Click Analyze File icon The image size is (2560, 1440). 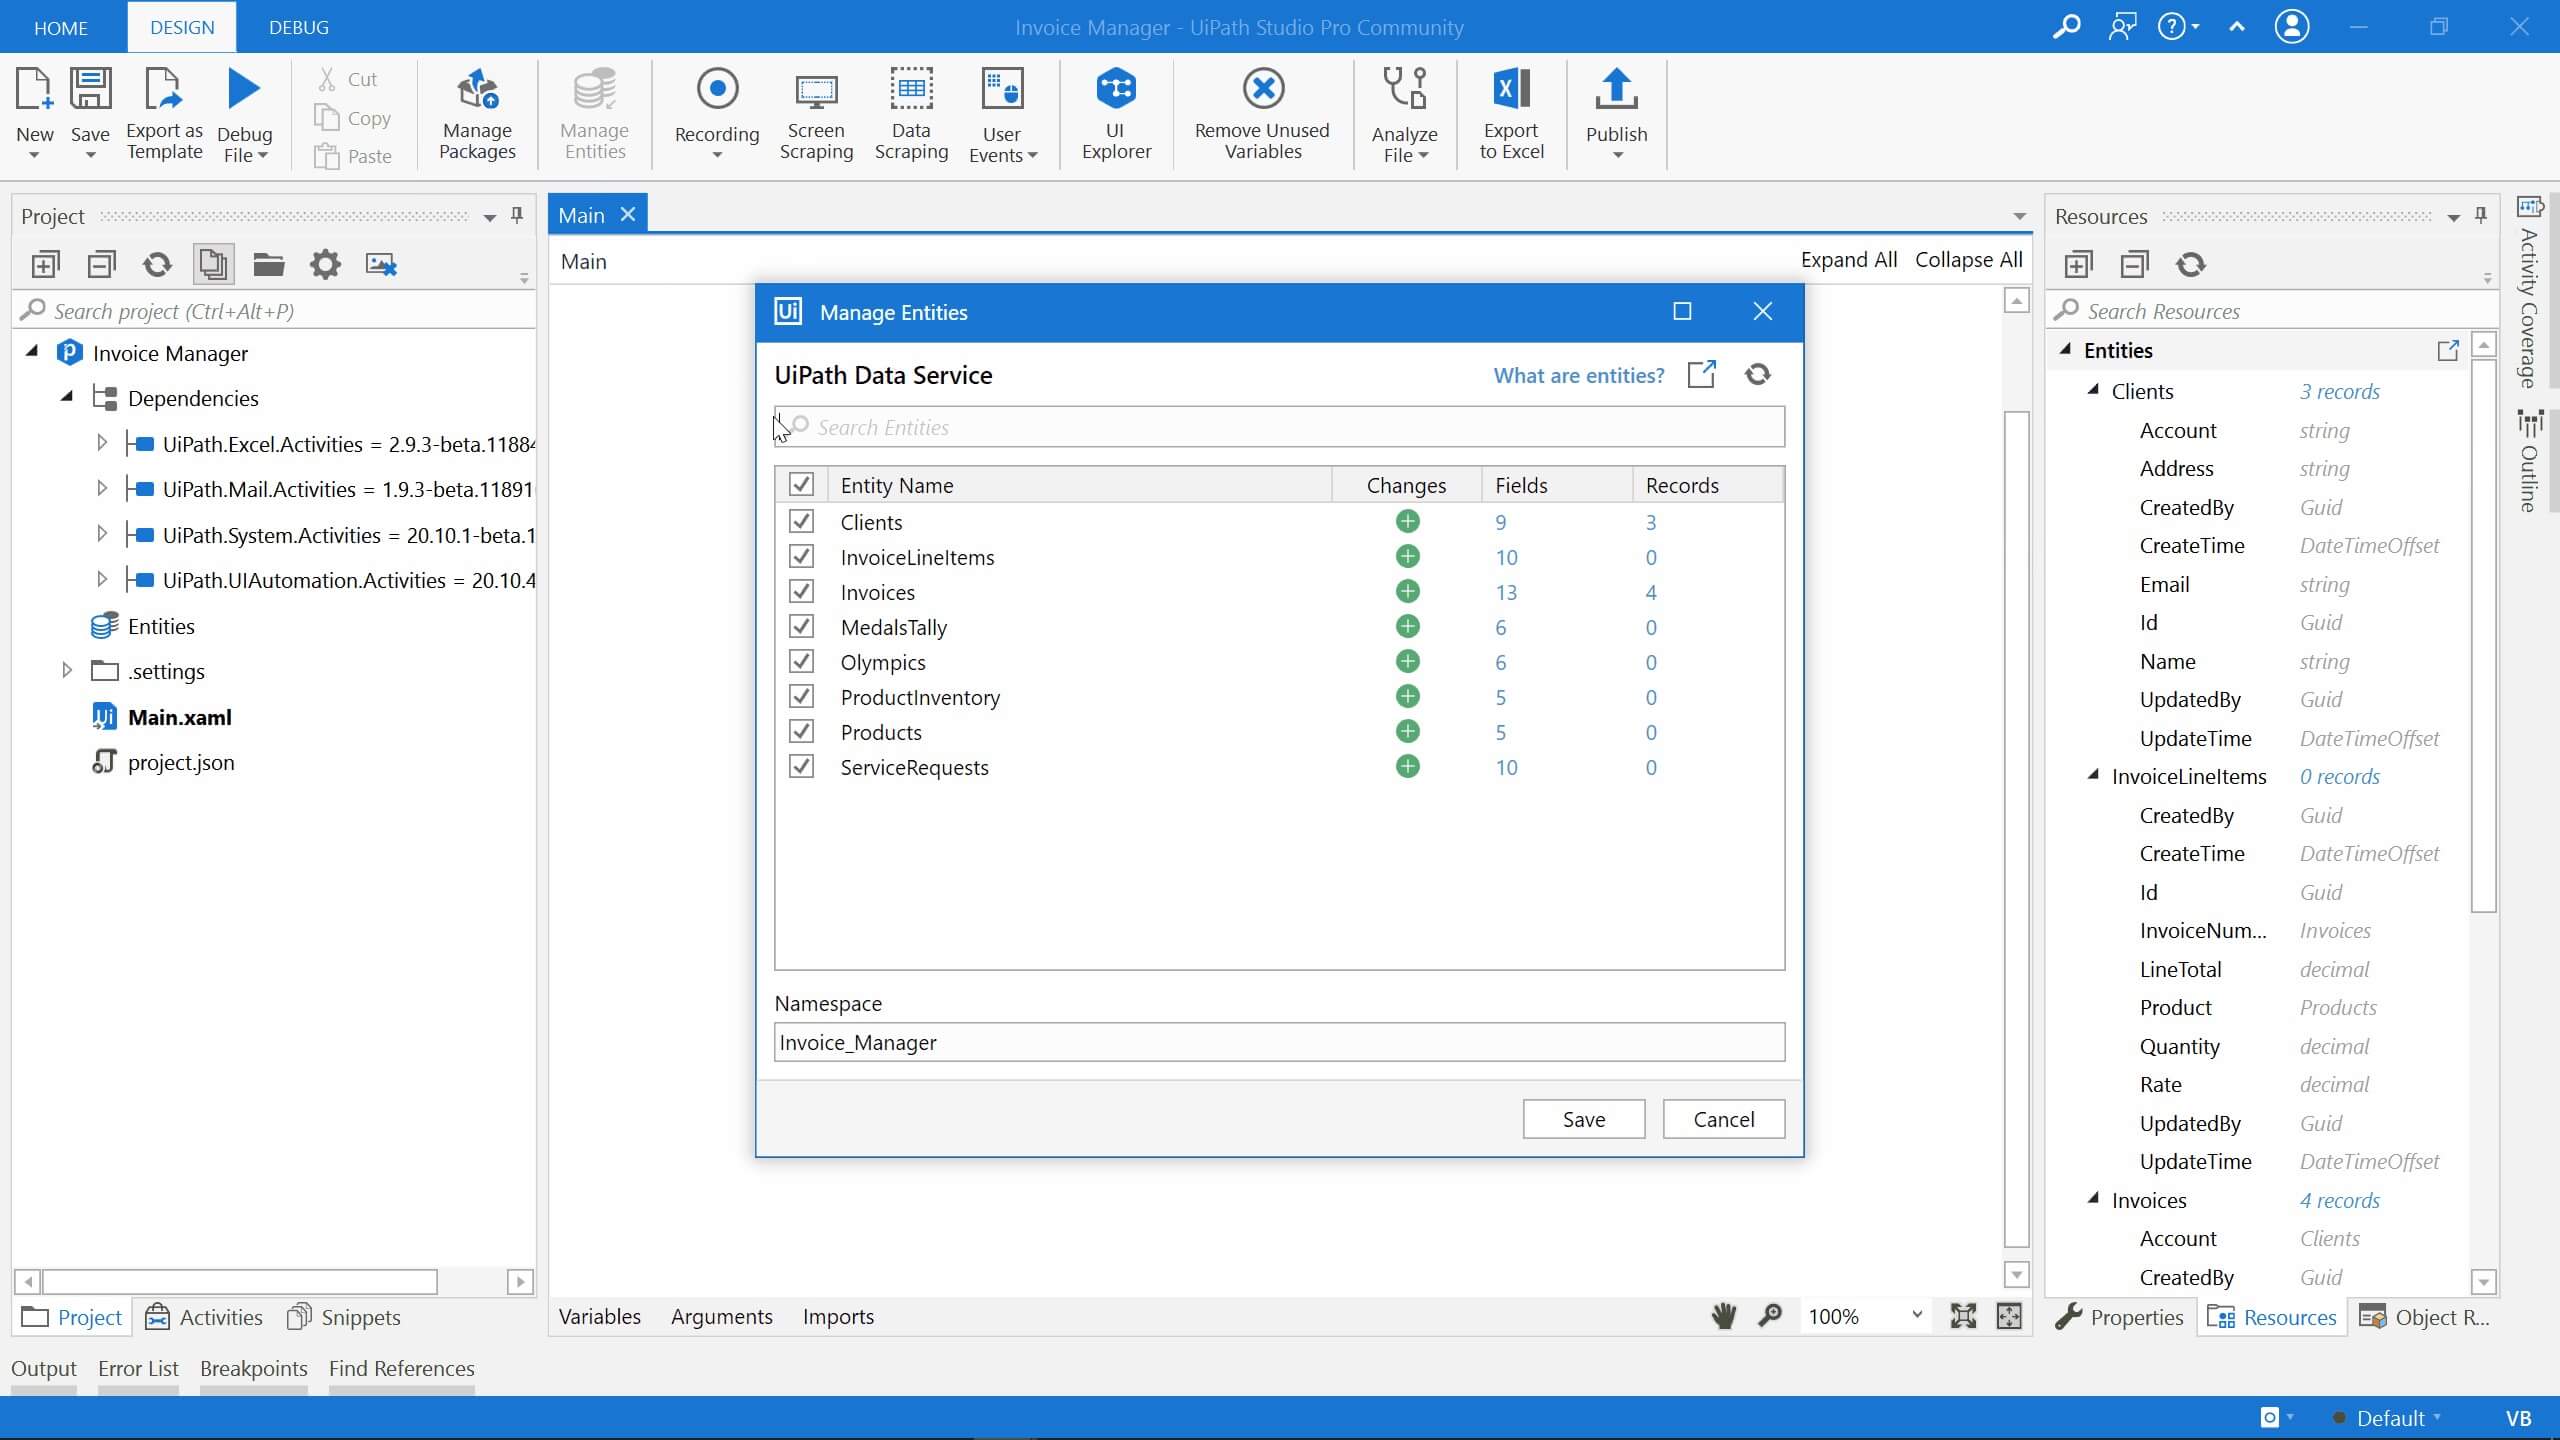click(x=1404, y=89)
